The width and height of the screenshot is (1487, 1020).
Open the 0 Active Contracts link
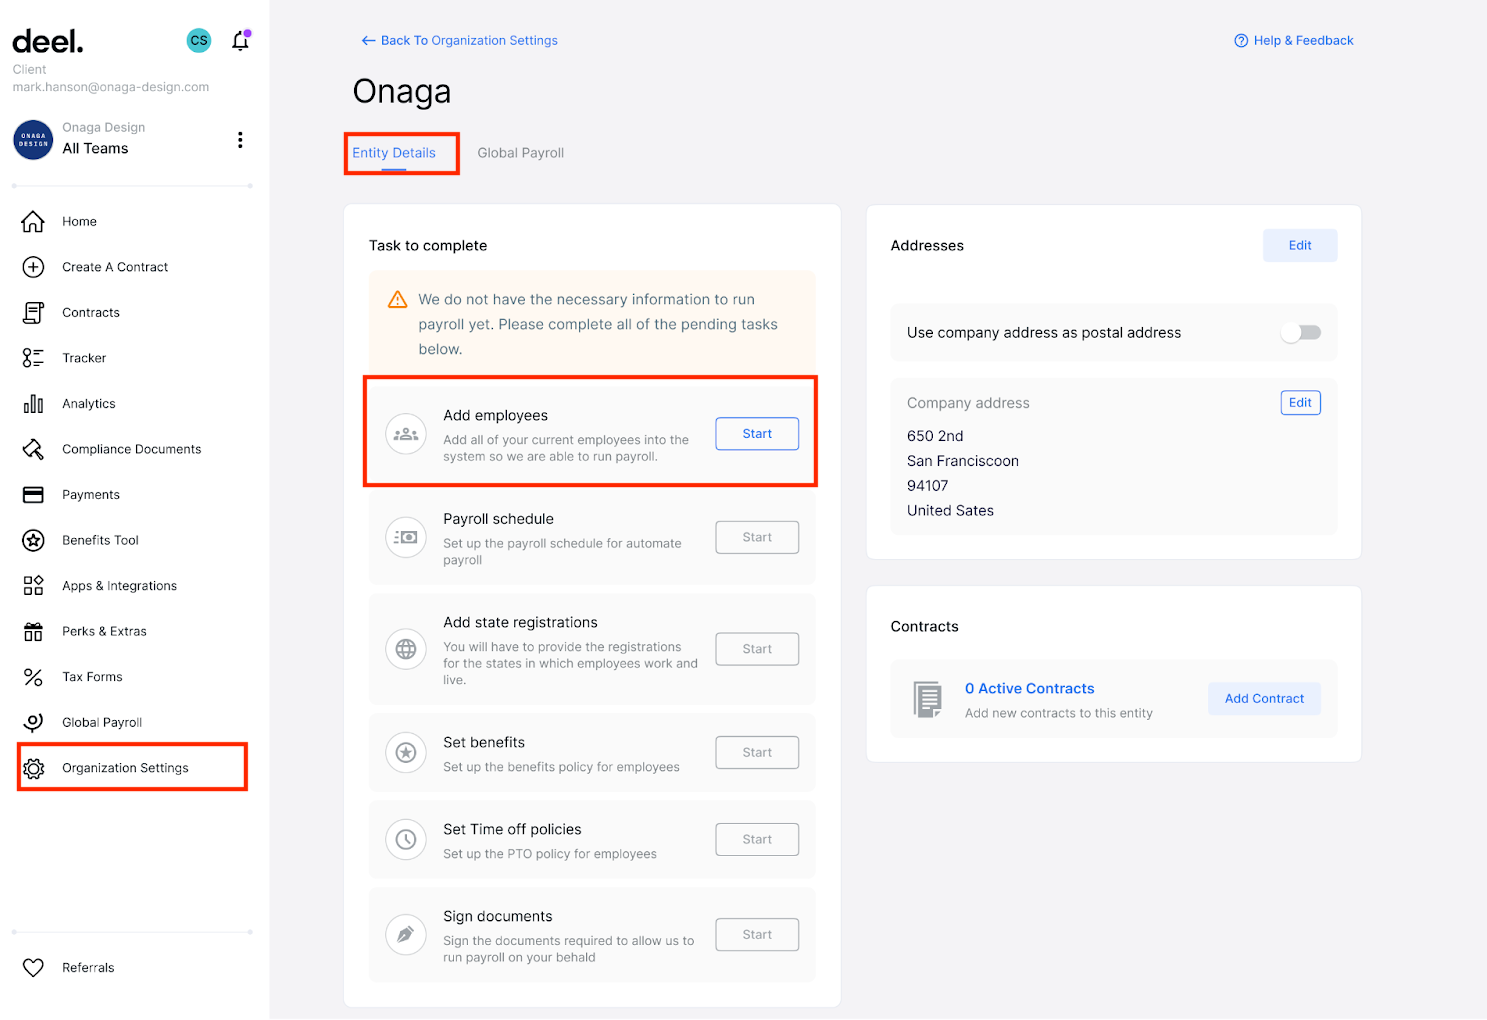(1030, 689)
